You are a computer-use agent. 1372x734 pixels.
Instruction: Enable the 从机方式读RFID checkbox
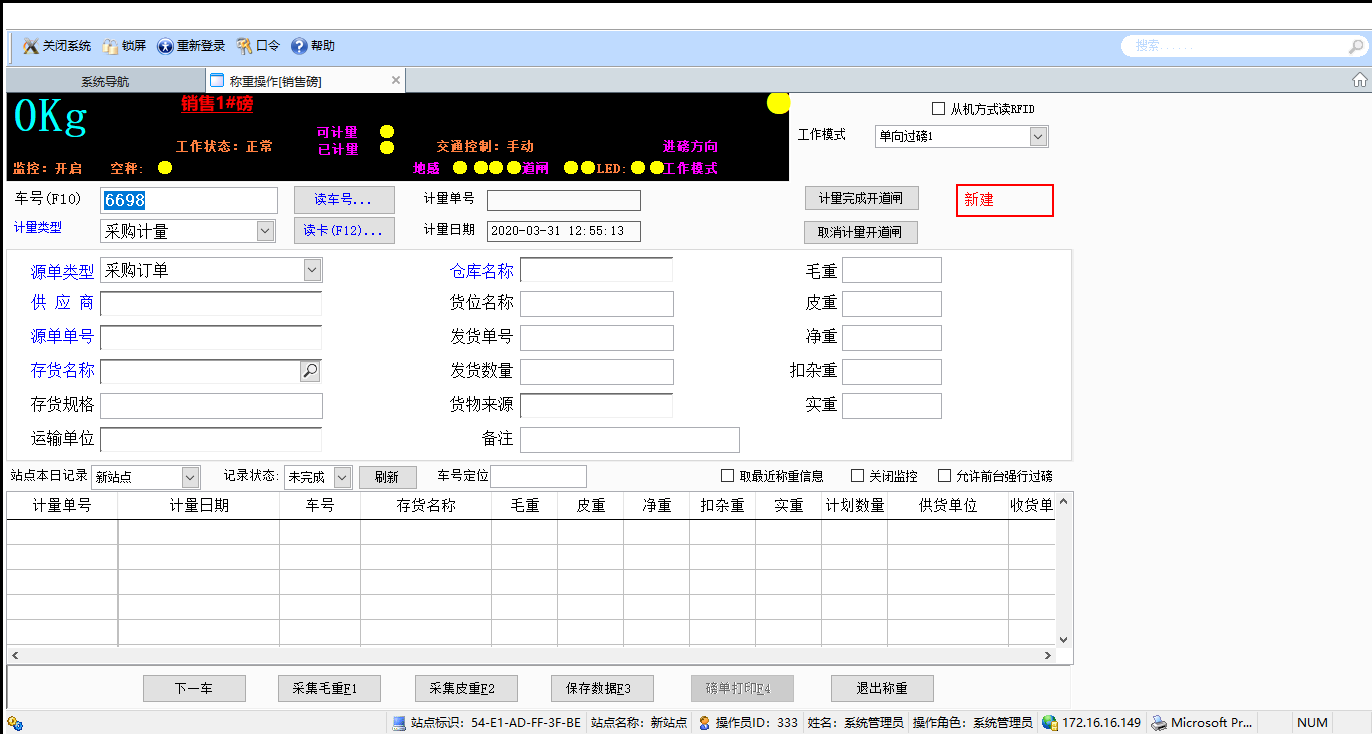tap(938, 109)
